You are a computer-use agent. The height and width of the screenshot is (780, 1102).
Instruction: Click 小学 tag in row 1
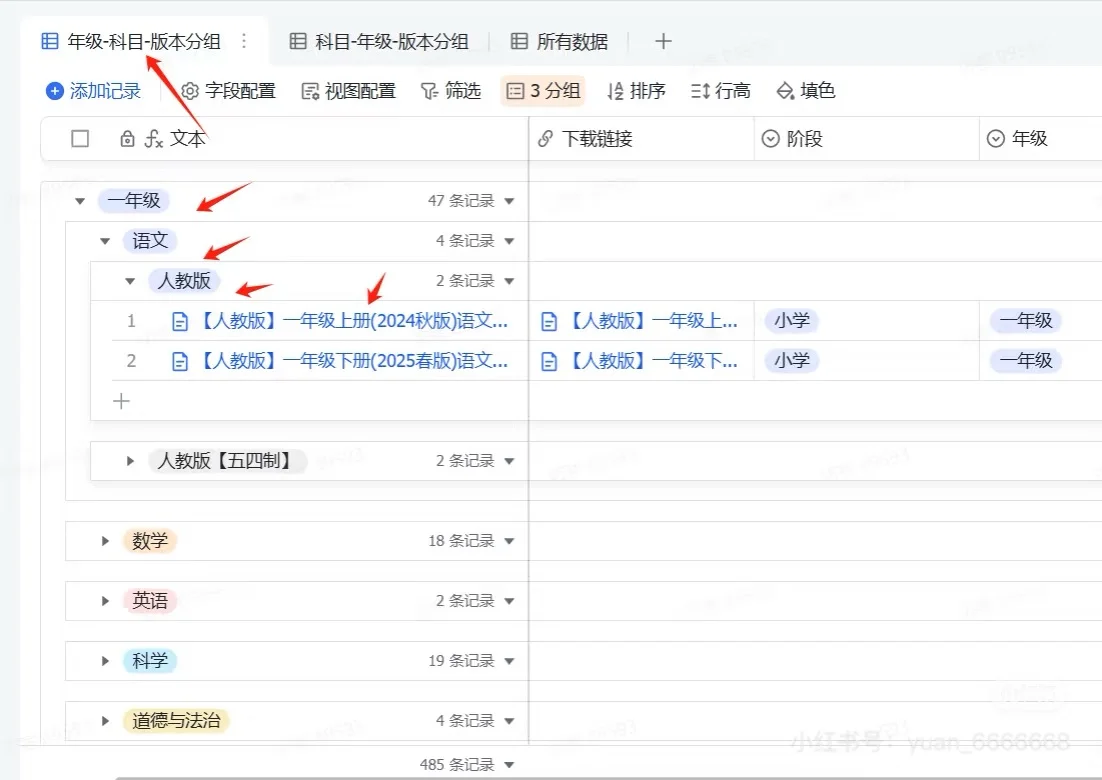coord(792,321)
